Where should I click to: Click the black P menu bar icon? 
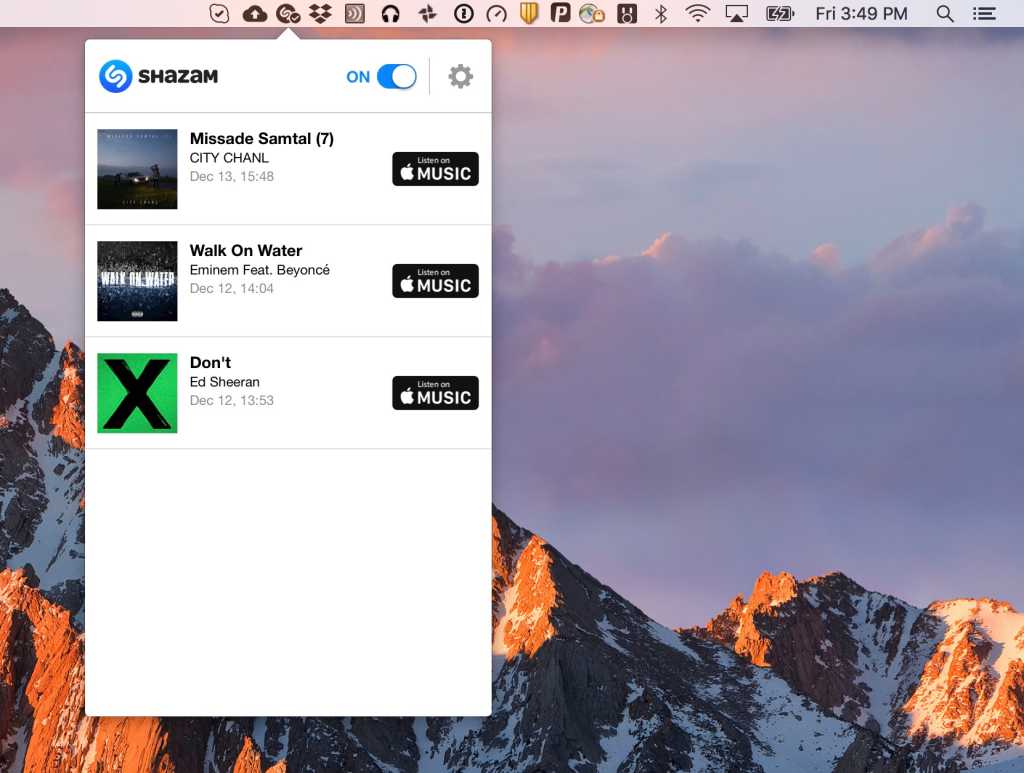560,13
